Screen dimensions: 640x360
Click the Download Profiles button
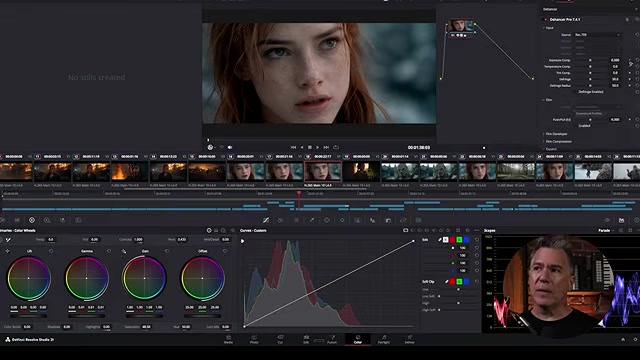[x=589, y=113]
